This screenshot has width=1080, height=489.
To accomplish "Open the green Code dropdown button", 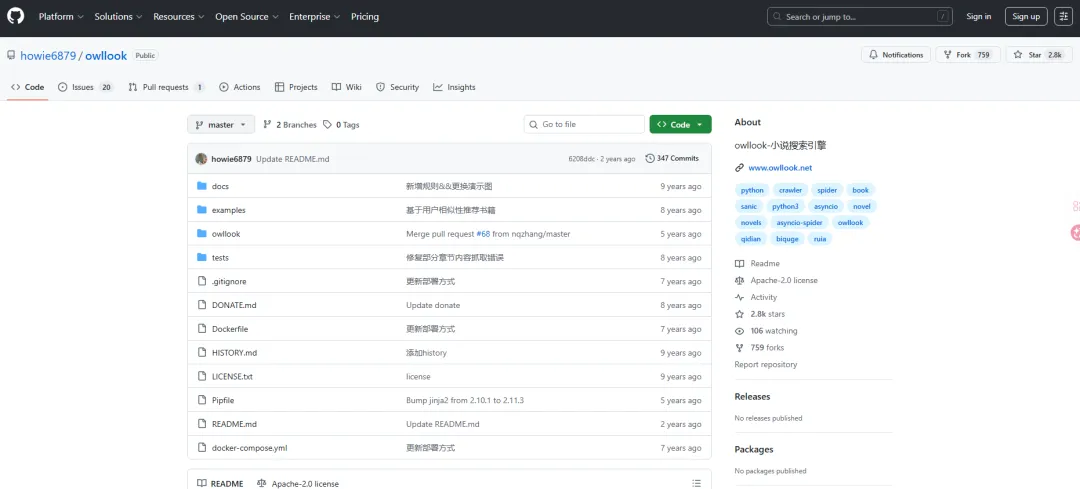I will [x=681, y=125].
